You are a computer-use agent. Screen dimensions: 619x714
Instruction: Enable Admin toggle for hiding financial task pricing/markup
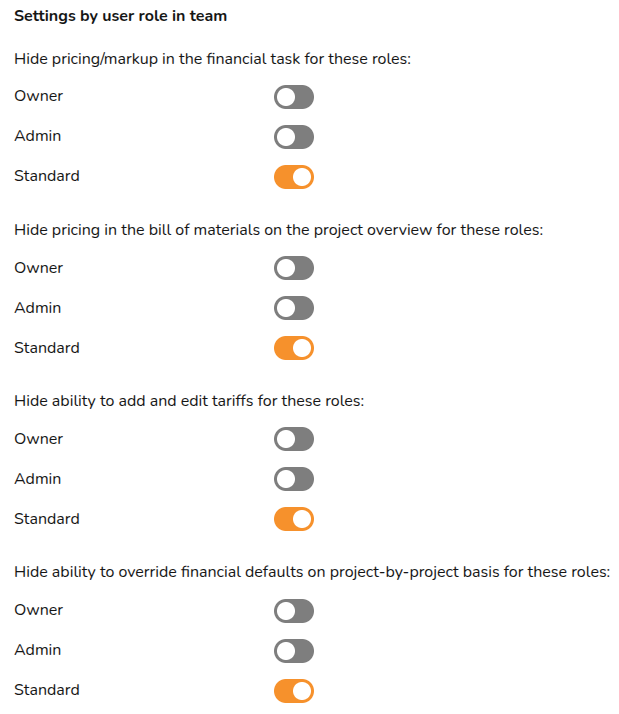click(294, 137)
